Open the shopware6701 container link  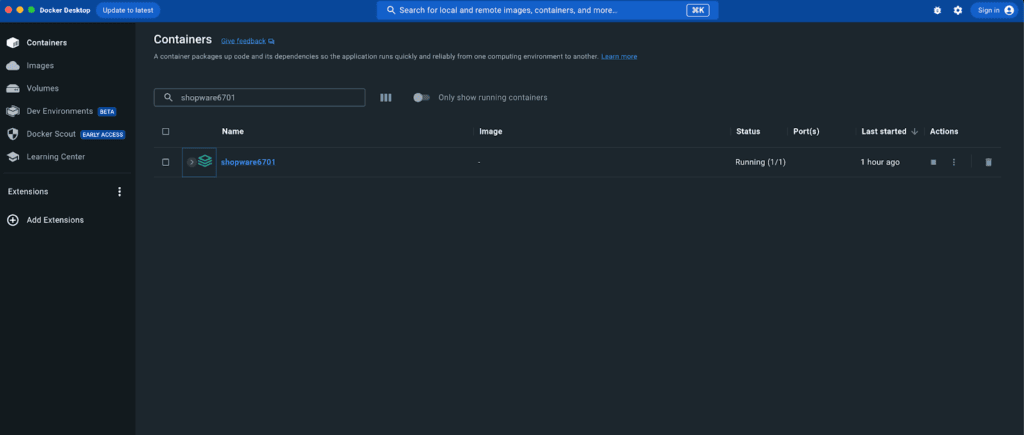(x=248, y=162)
